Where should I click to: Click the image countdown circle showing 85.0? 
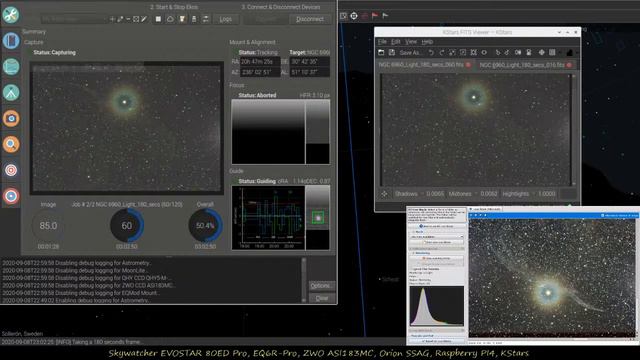pos(48,225)
